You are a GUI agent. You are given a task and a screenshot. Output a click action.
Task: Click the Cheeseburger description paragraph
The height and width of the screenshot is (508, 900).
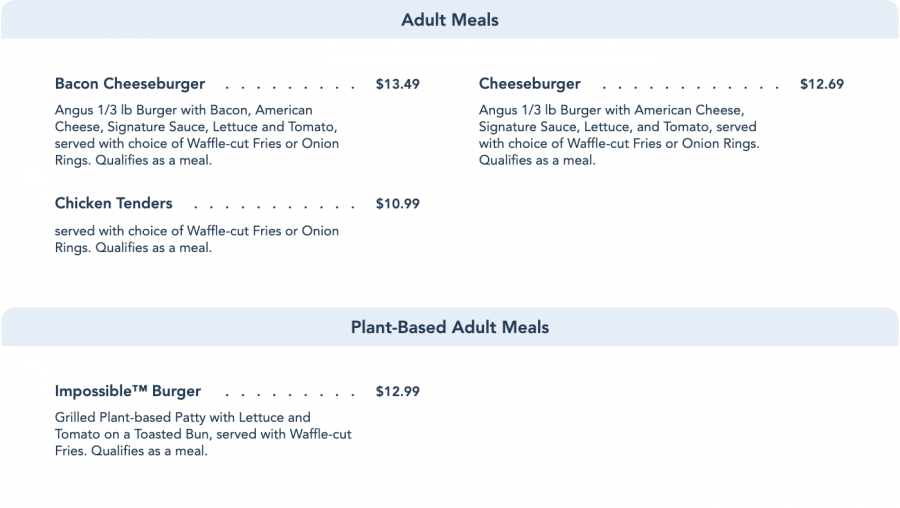(x=618, y=135)
